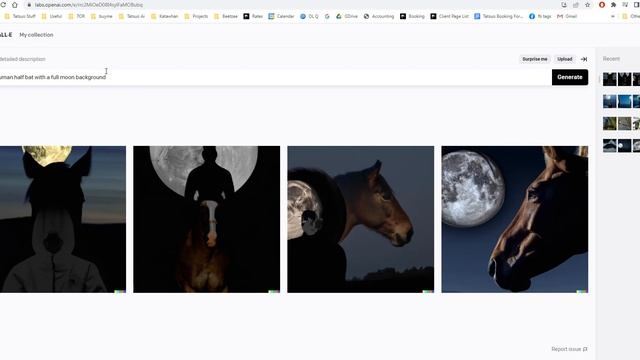Viewport: 640px width, 360px height.
Task: Open the puzzle-piece Extensions menu
Action: coord(613,5)
